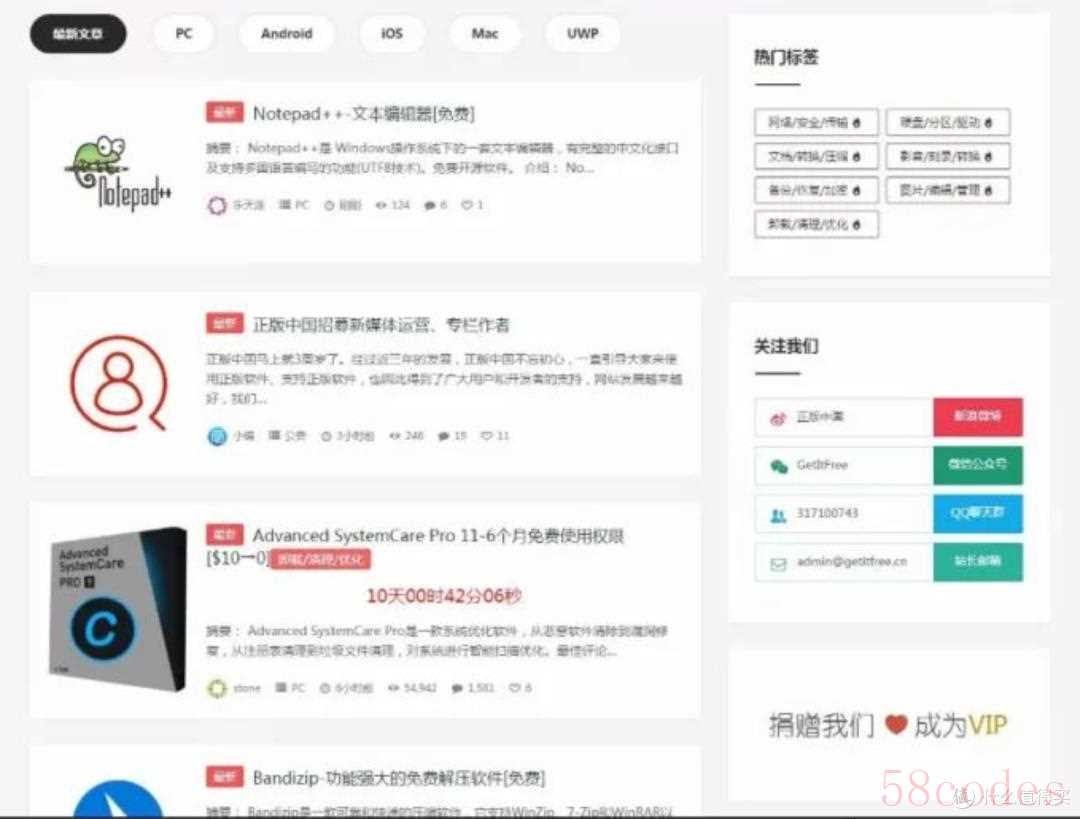
Task: Open the 捐赠我们 成为VIP donation banner
Action: pyautogui.click(x=889, y=725)
